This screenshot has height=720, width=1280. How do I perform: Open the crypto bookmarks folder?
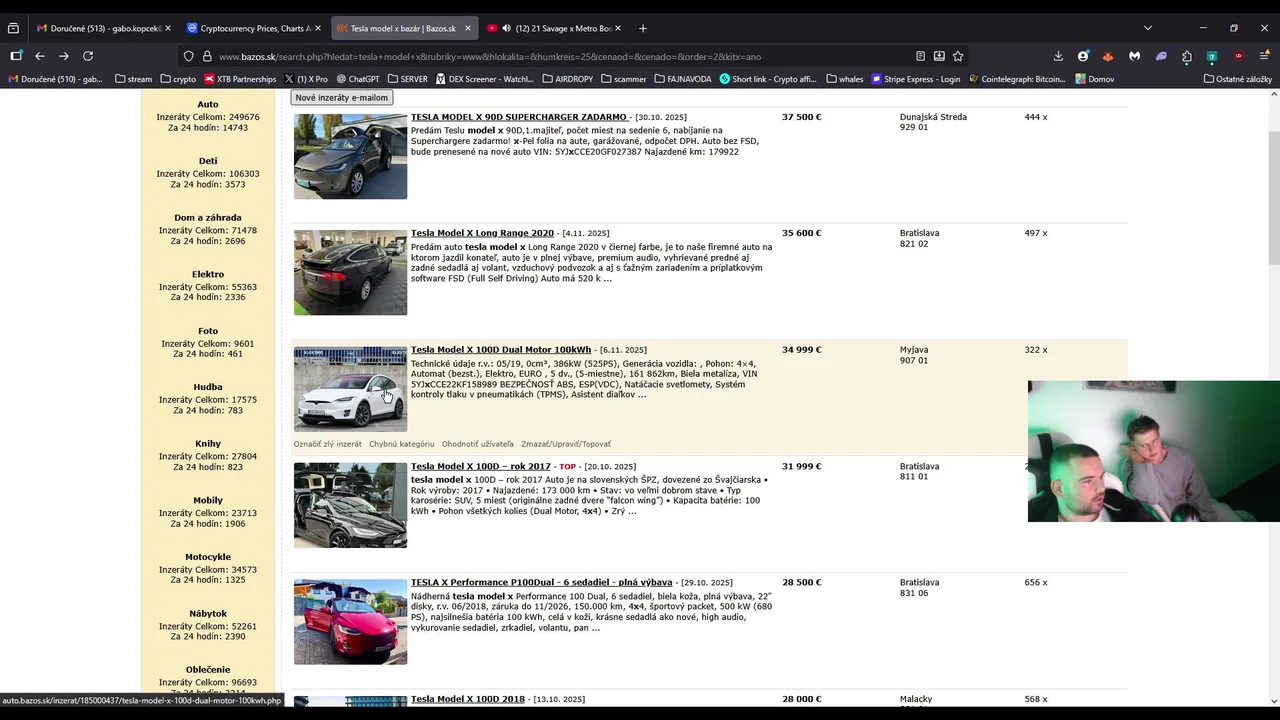pyautogui.click(x=178, y=79)
